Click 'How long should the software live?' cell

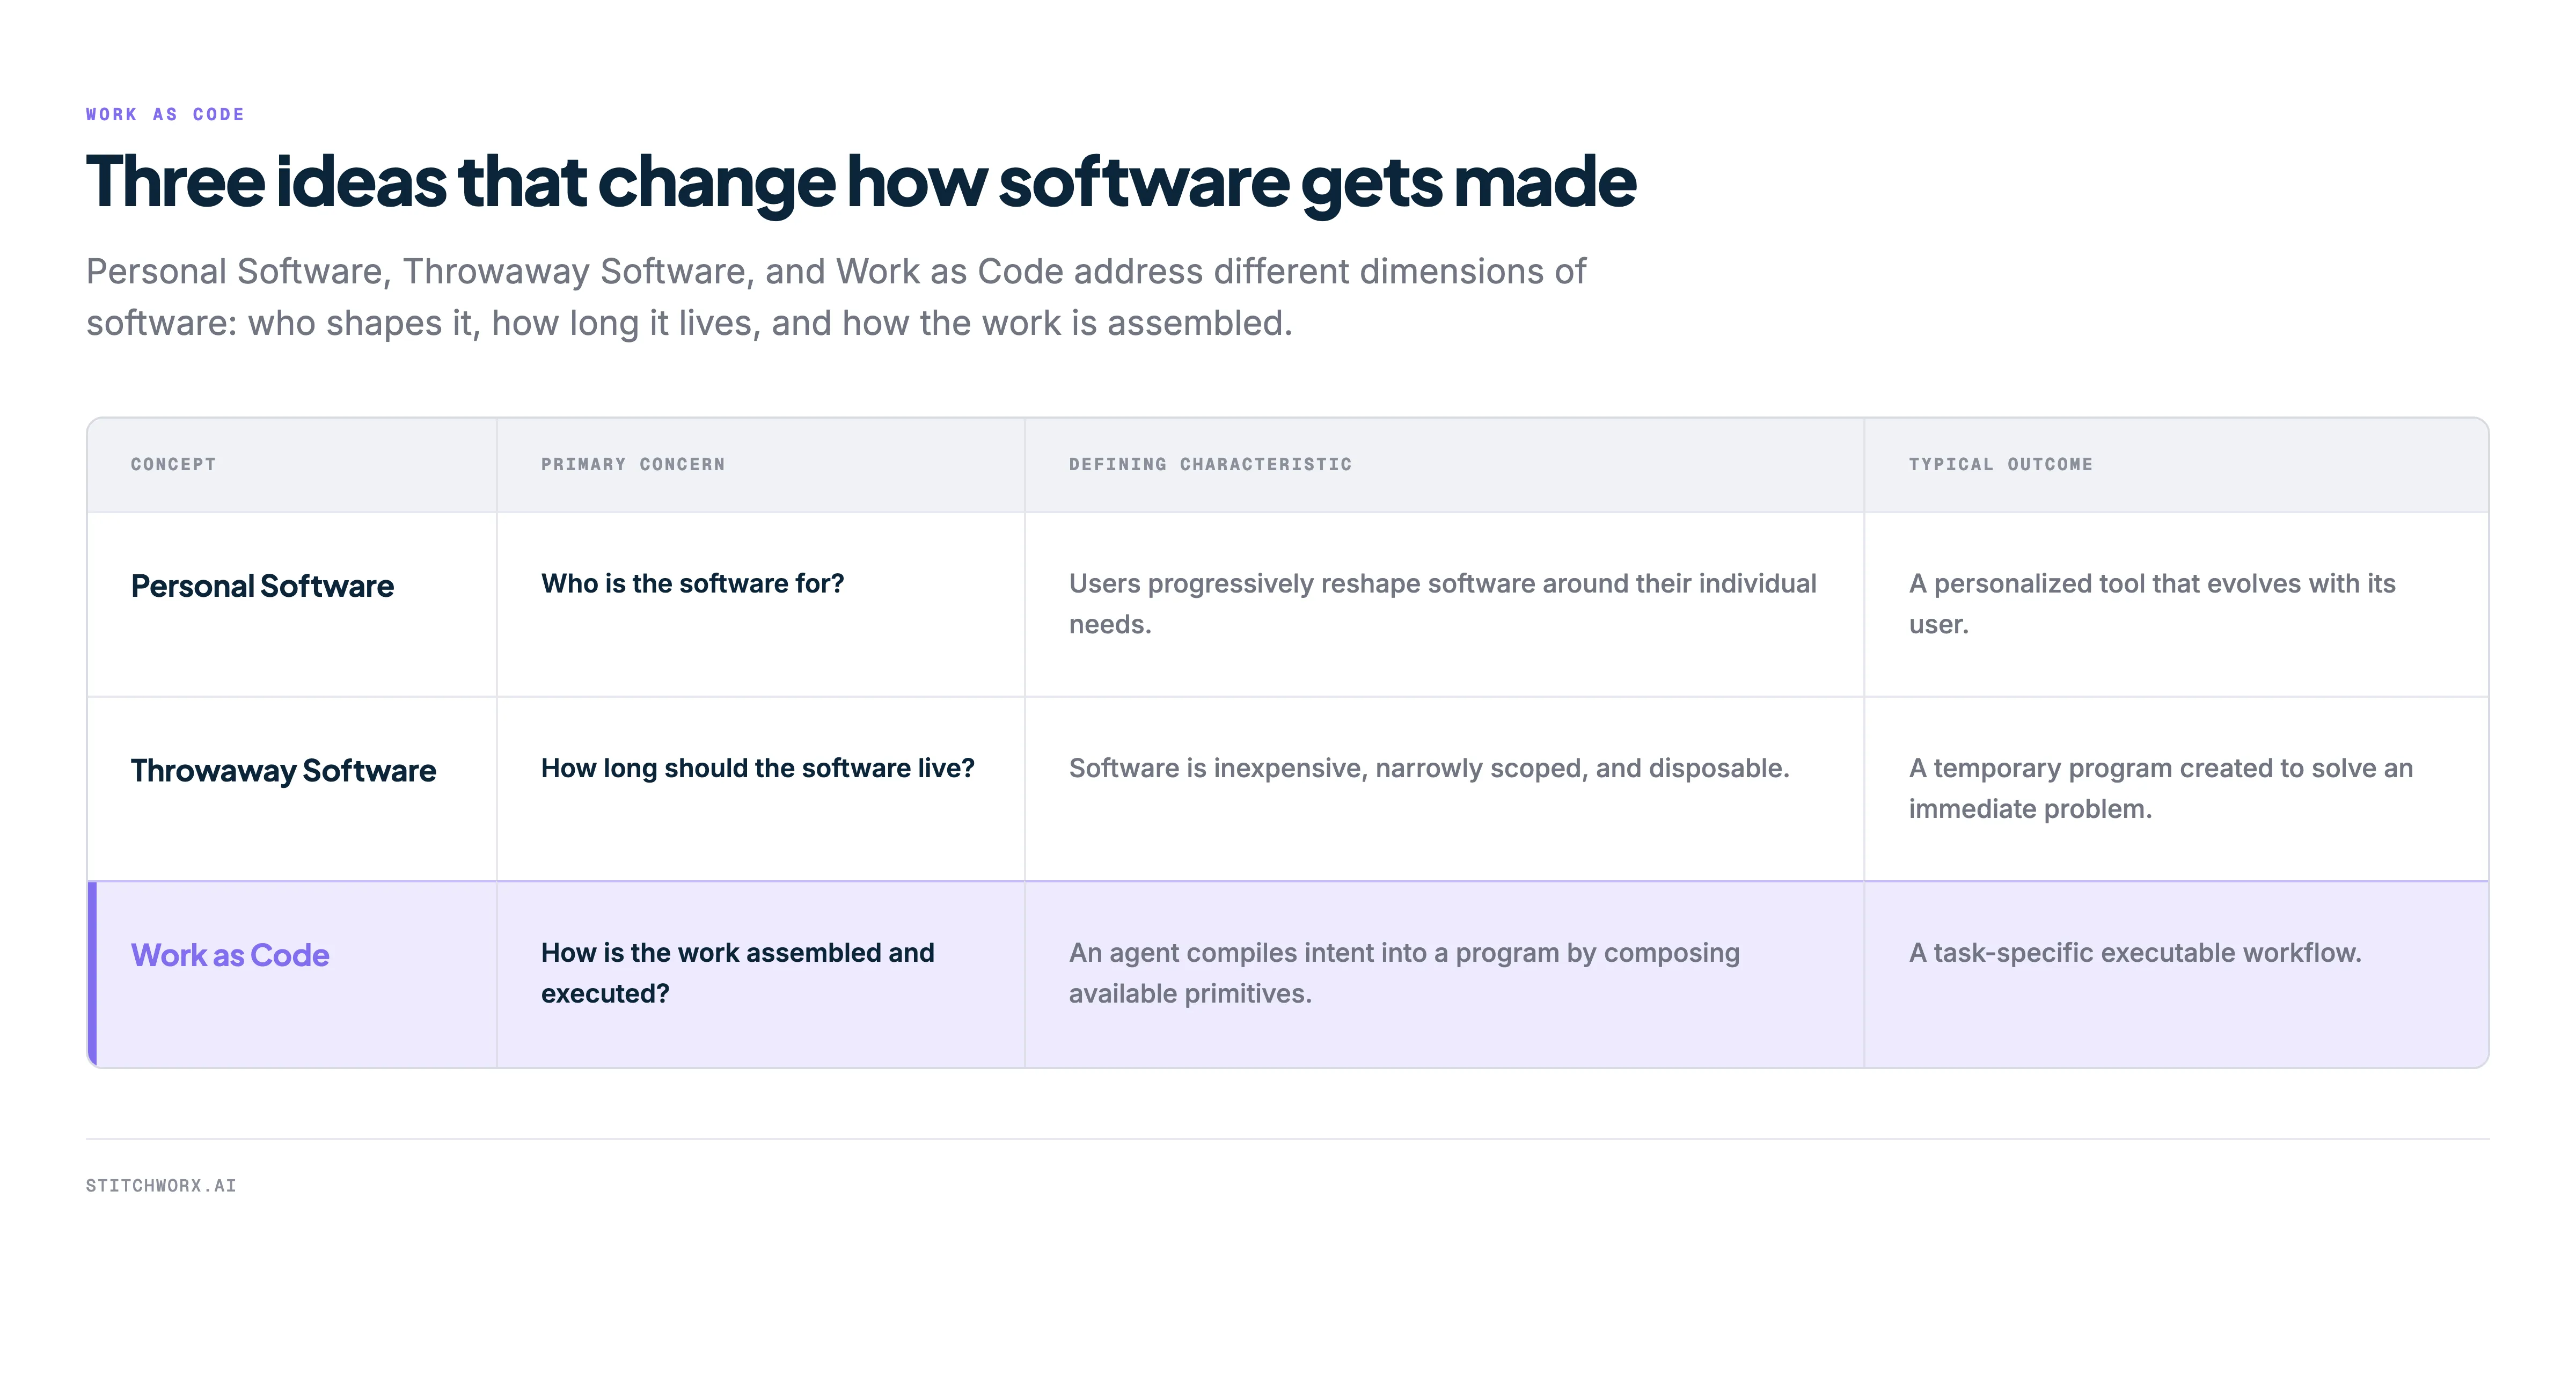pyautogui.click(x=757, y=768)
